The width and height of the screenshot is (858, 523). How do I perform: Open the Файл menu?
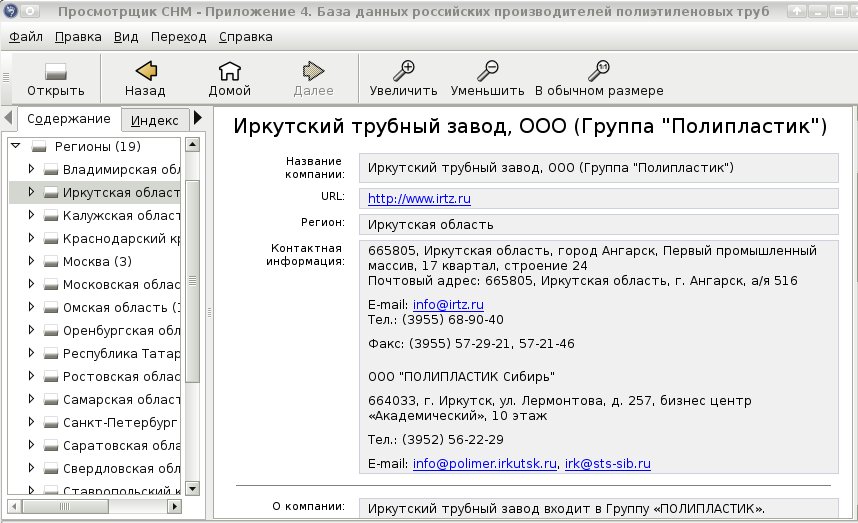[x=26, y=37]
